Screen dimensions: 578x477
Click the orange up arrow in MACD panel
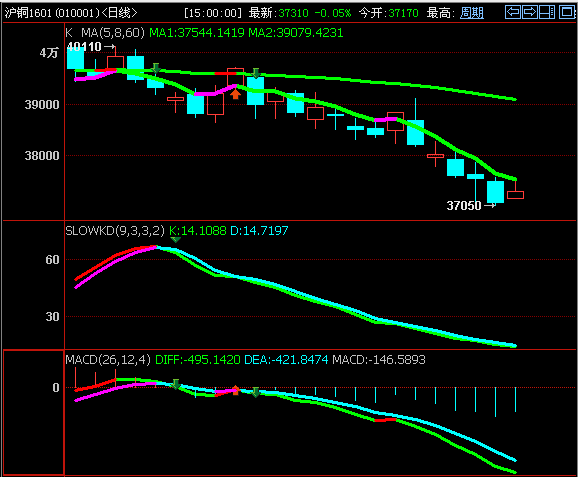tap(236, 390)
